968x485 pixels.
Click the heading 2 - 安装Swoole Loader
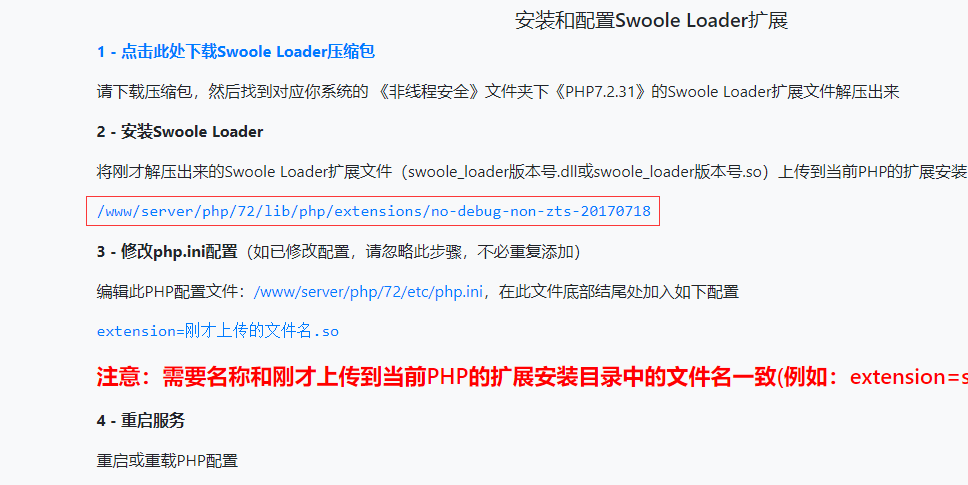(180, 131)
